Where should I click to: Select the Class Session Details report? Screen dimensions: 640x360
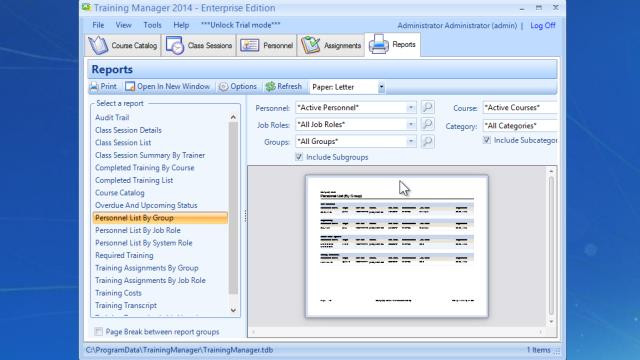(128, 130)
